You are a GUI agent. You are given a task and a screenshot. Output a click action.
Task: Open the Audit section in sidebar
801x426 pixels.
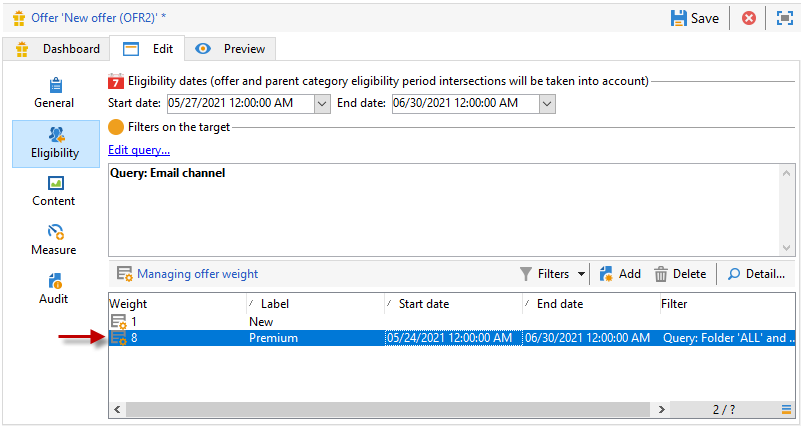54,288
